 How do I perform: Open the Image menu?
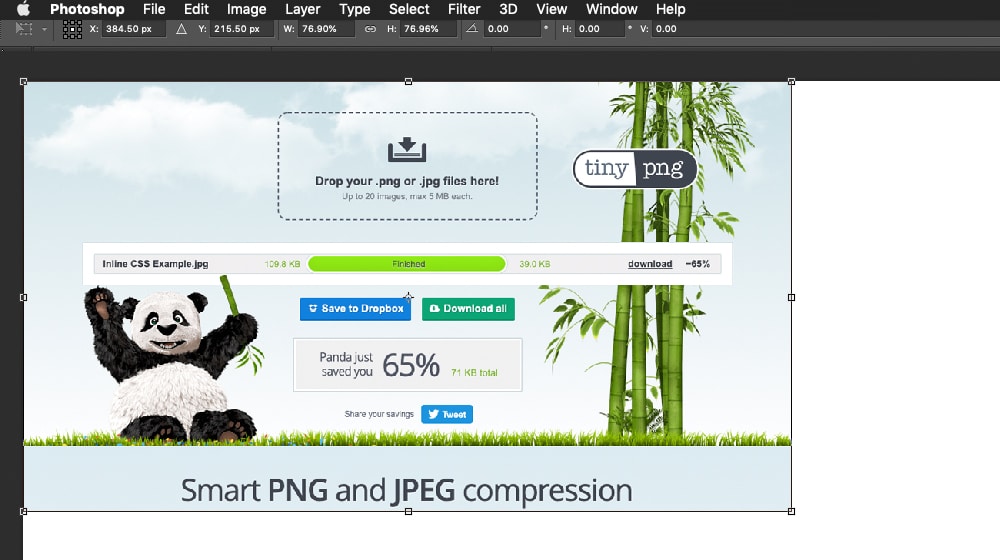pyautogui.click(x=246, y=9)
